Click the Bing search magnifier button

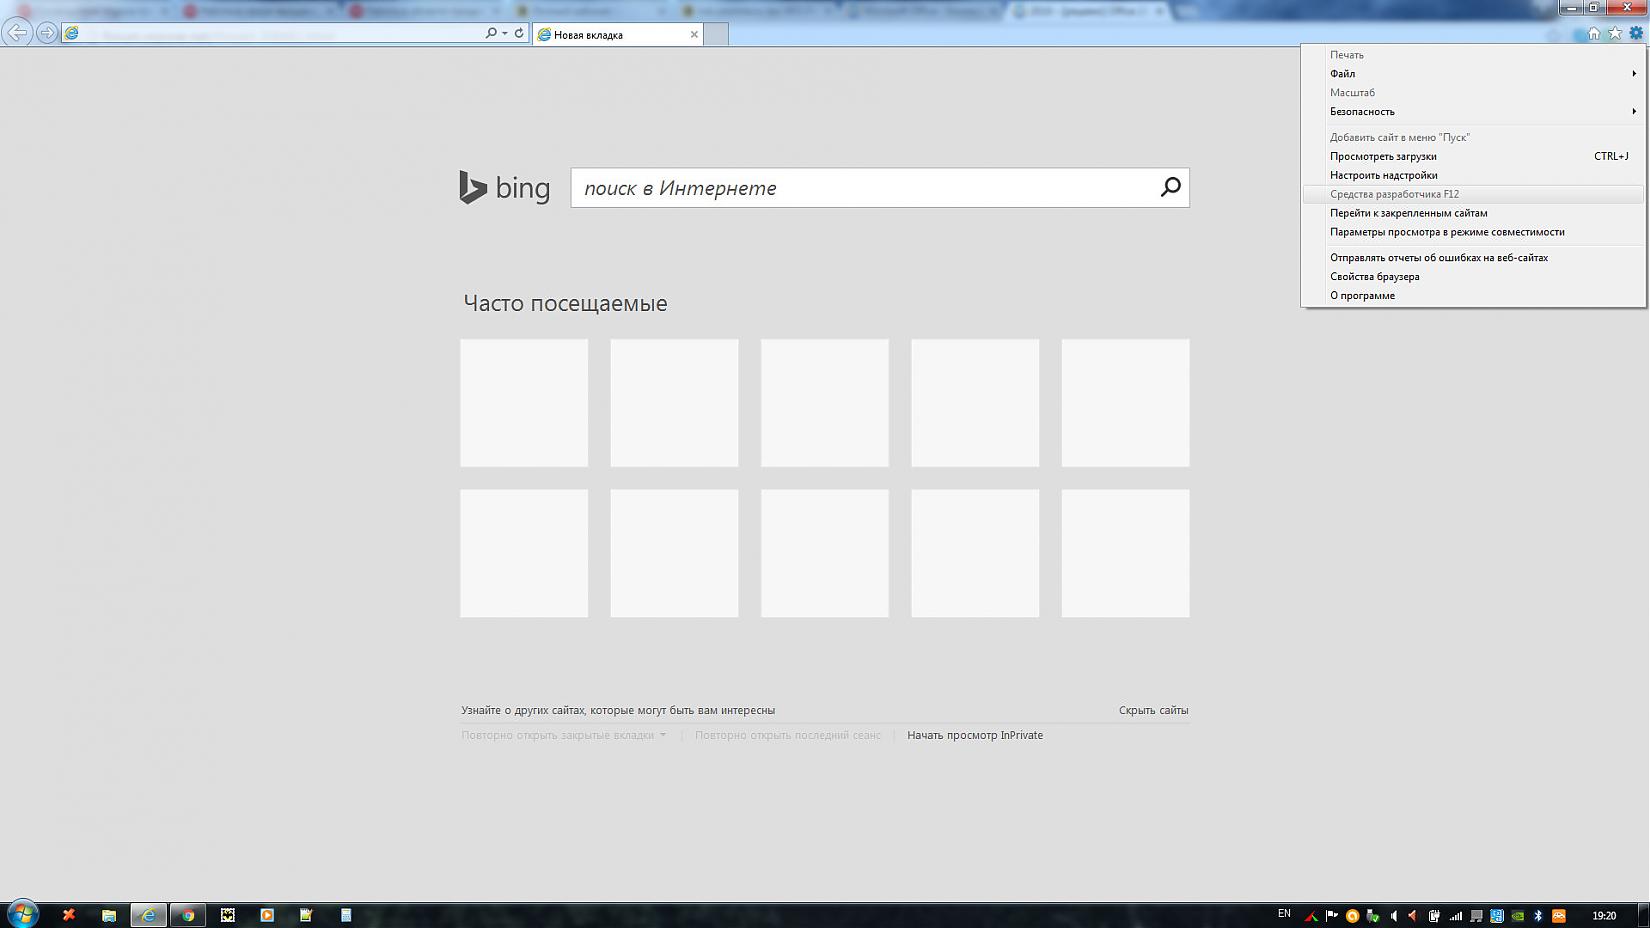[1171, 187]
